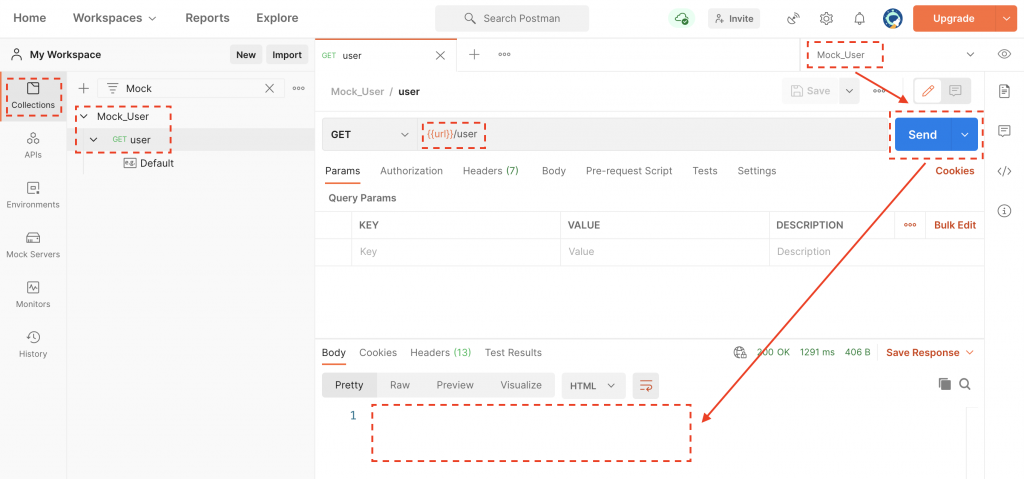This screenshot has height=479, width=1024.
Task: Switch response view to Raw
Action: click(x=400, y=385)
